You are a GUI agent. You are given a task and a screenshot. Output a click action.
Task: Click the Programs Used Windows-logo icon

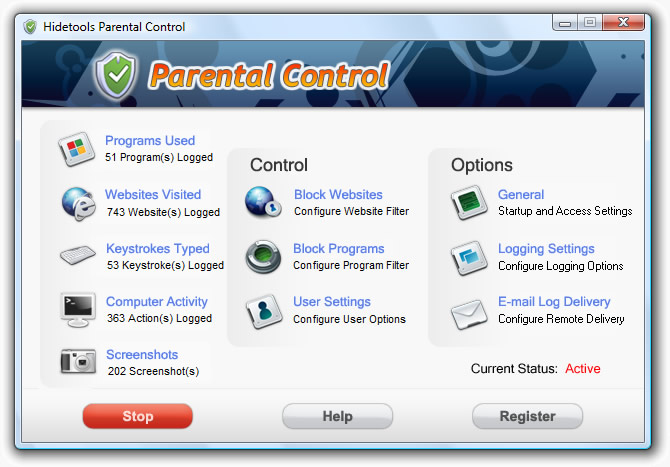pyautogui.click(x=76, y=149)
